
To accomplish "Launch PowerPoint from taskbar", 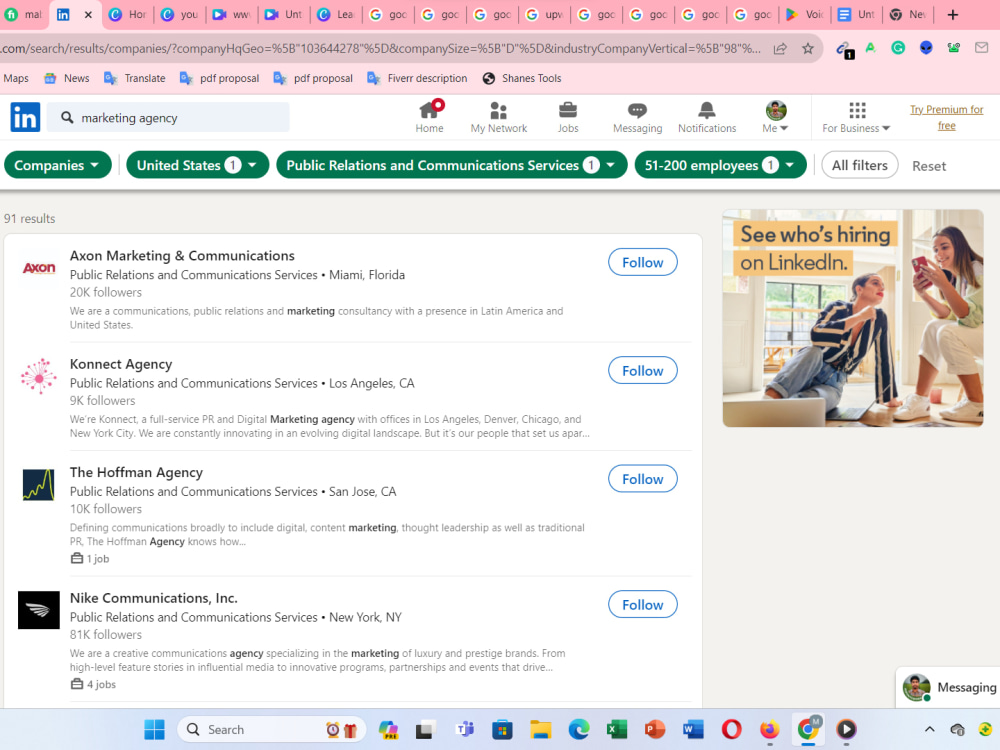I will point(655,729).
